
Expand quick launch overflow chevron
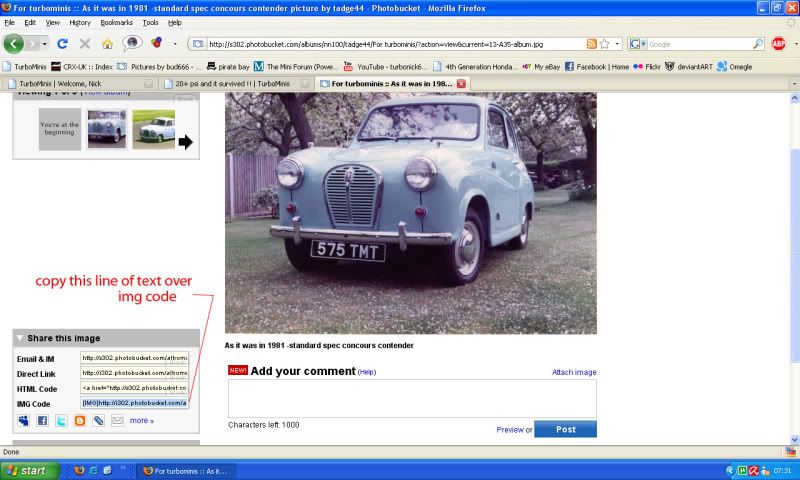tap(123, 467)
